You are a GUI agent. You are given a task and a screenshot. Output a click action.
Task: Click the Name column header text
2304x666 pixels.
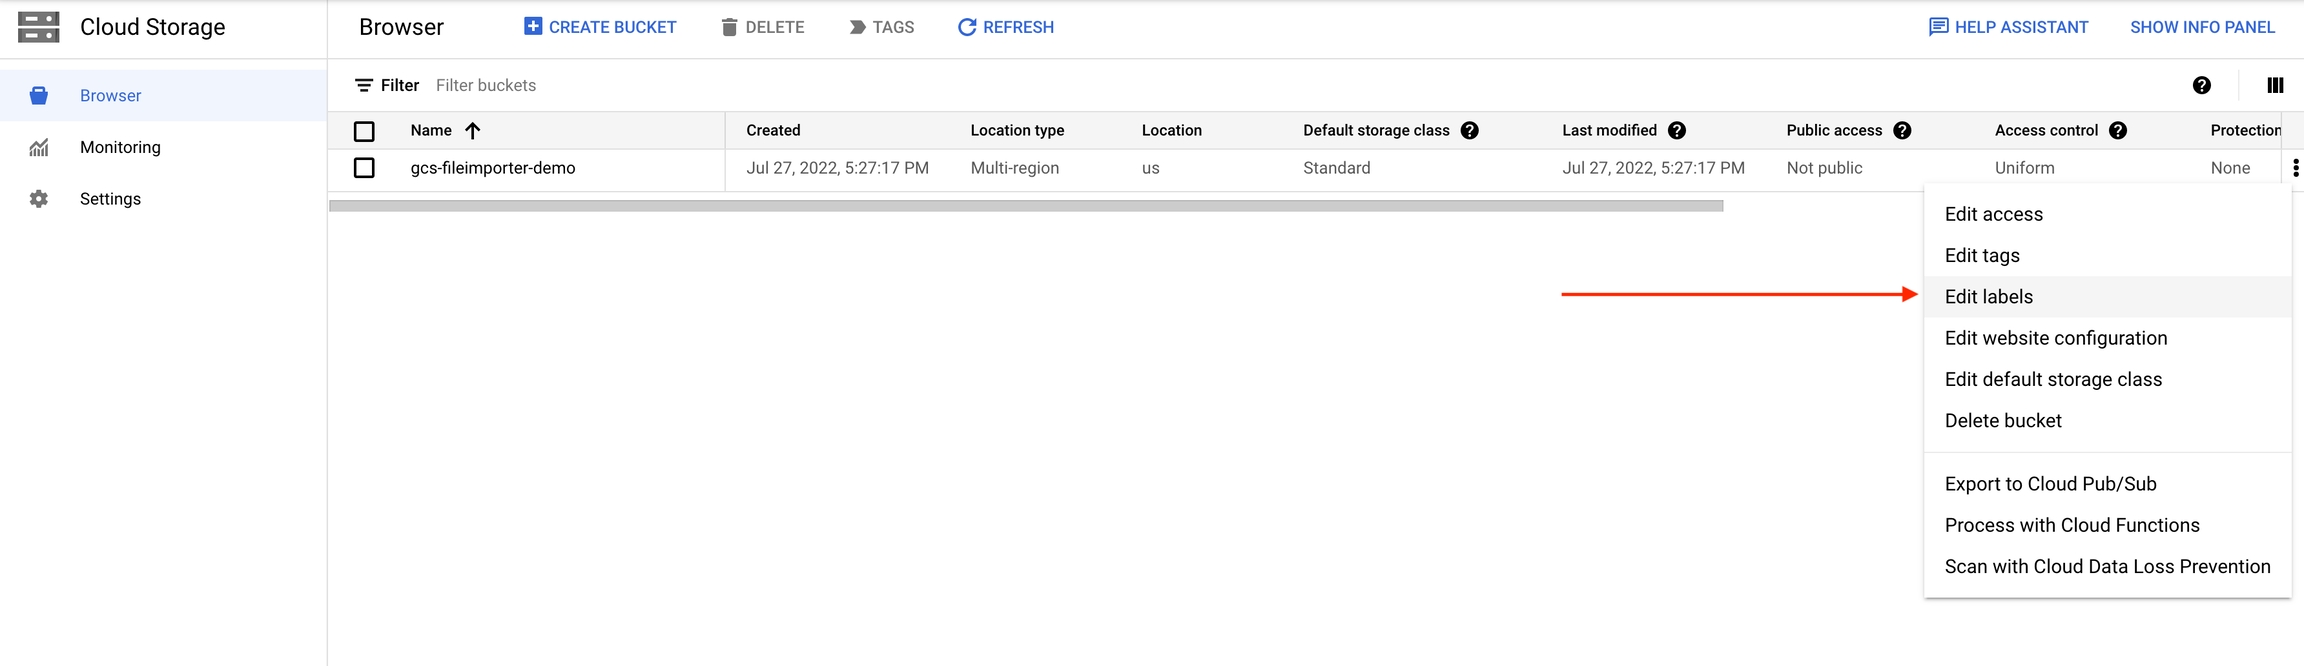[x=431, y=131]
